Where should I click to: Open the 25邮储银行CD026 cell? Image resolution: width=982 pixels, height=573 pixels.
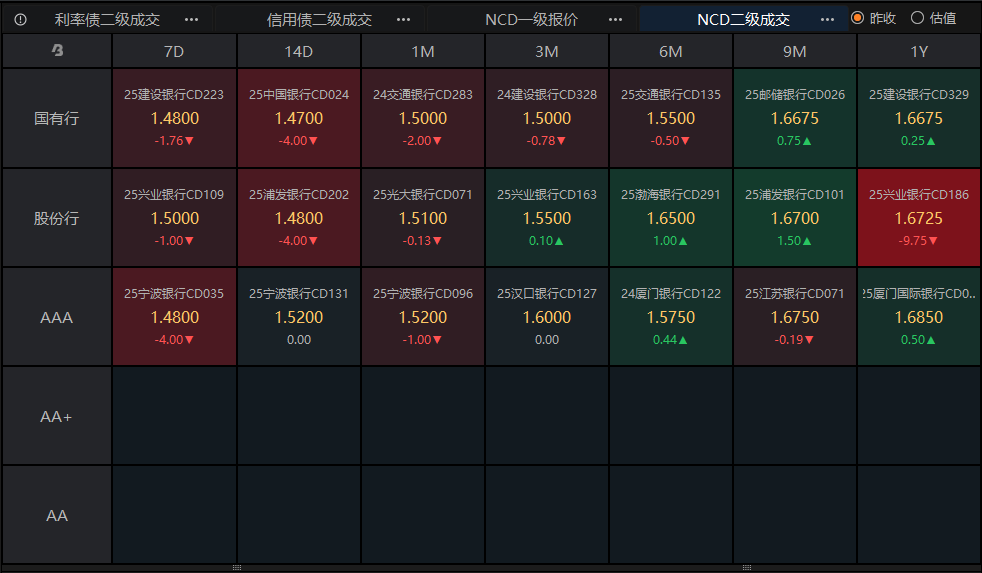pos(795,118)
